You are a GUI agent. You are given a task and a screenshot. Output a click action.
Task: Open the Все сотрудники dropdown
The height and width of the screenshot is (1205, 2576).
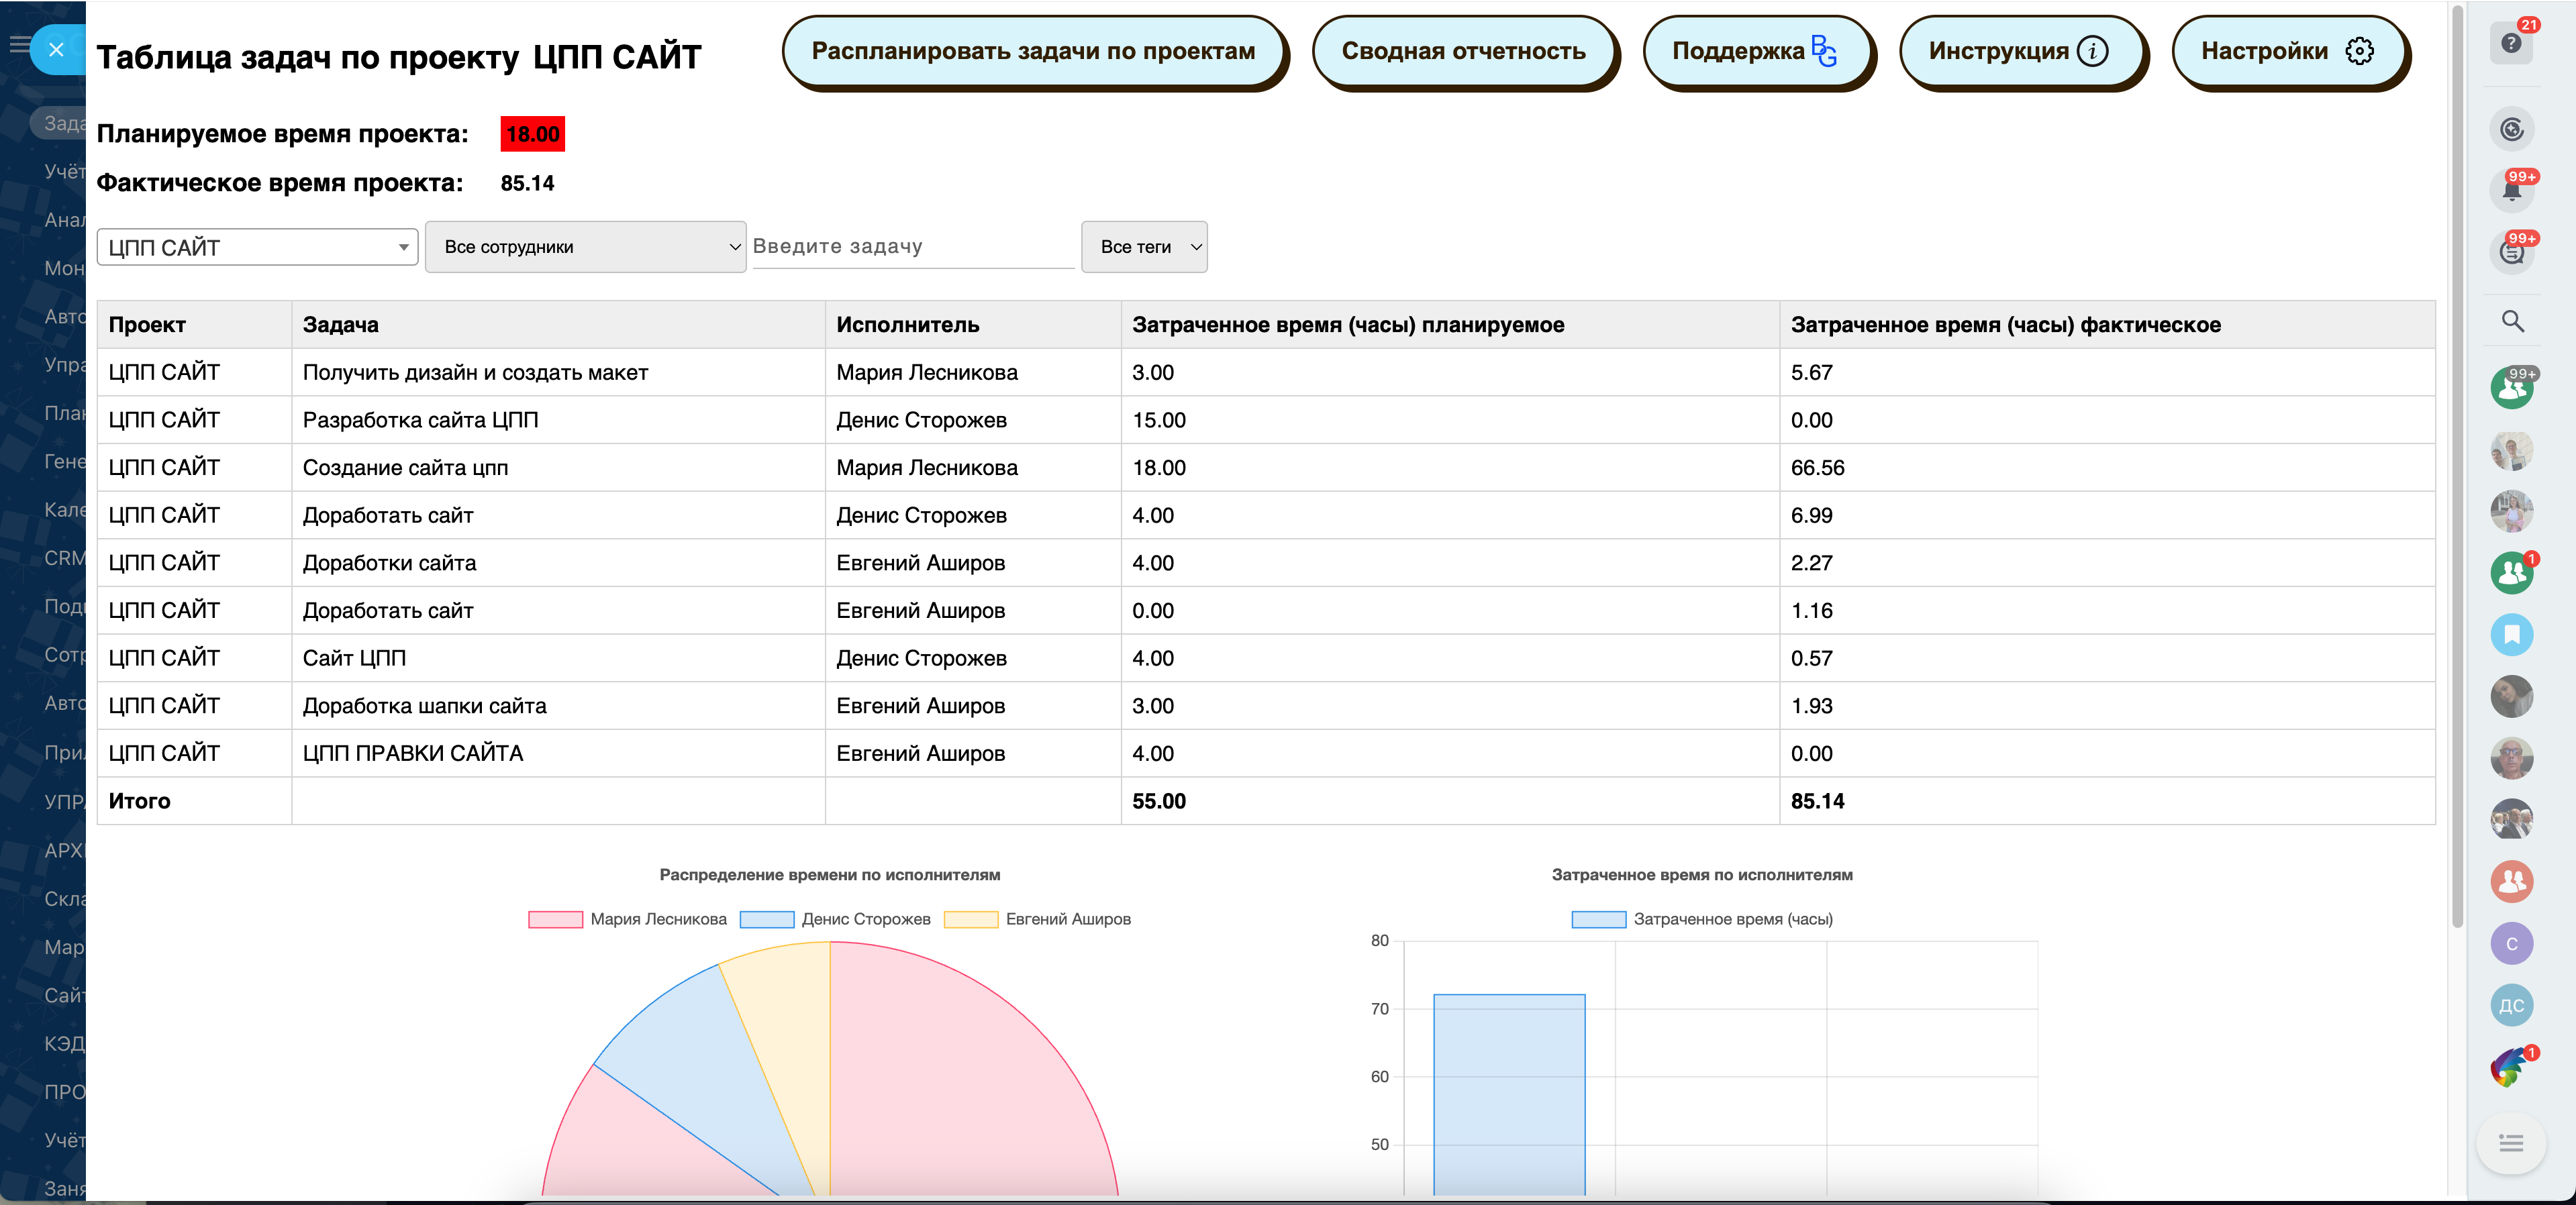585,247
